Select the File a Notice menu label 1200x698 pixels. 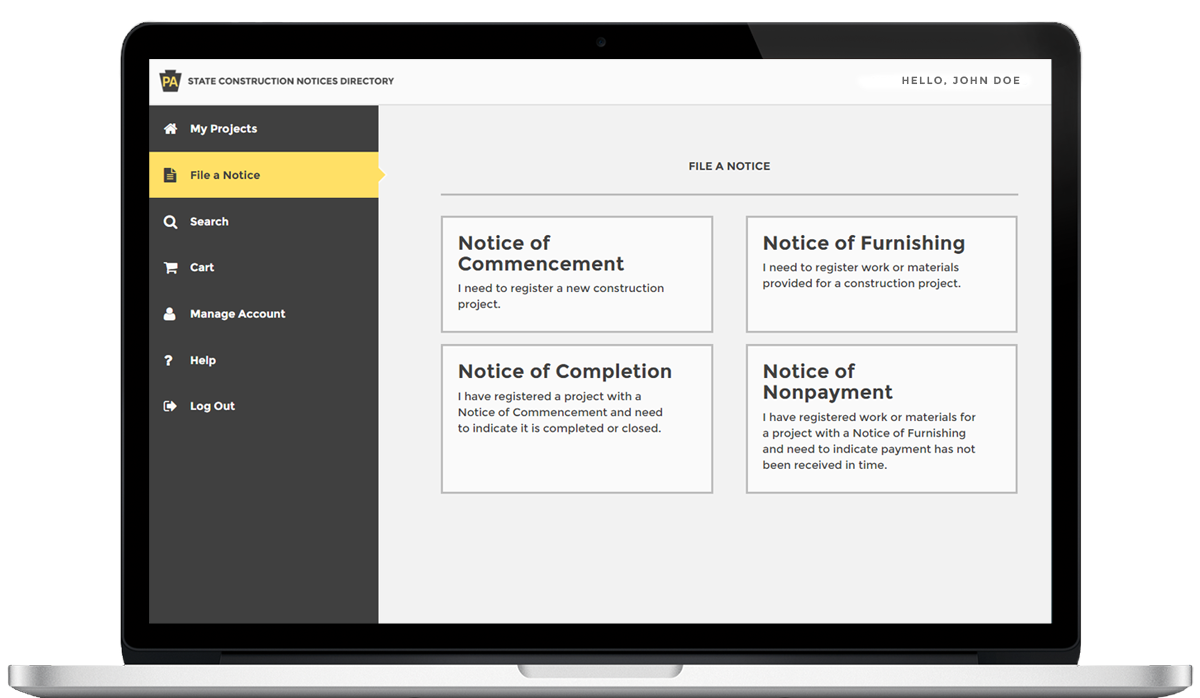point(225,175)
